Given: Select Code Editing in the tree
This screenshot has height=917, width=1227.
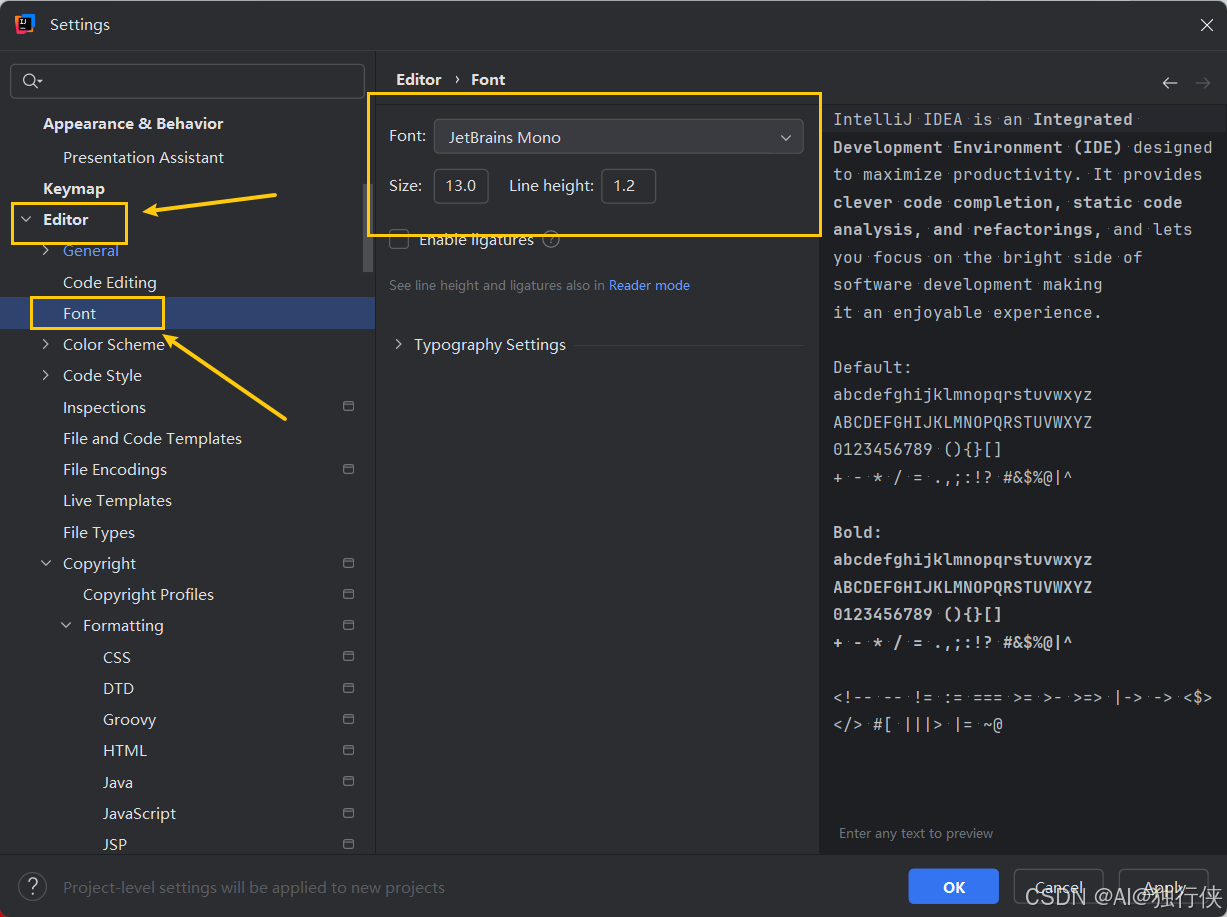Looking at the screenshot, I should click(x=110, y=282).
